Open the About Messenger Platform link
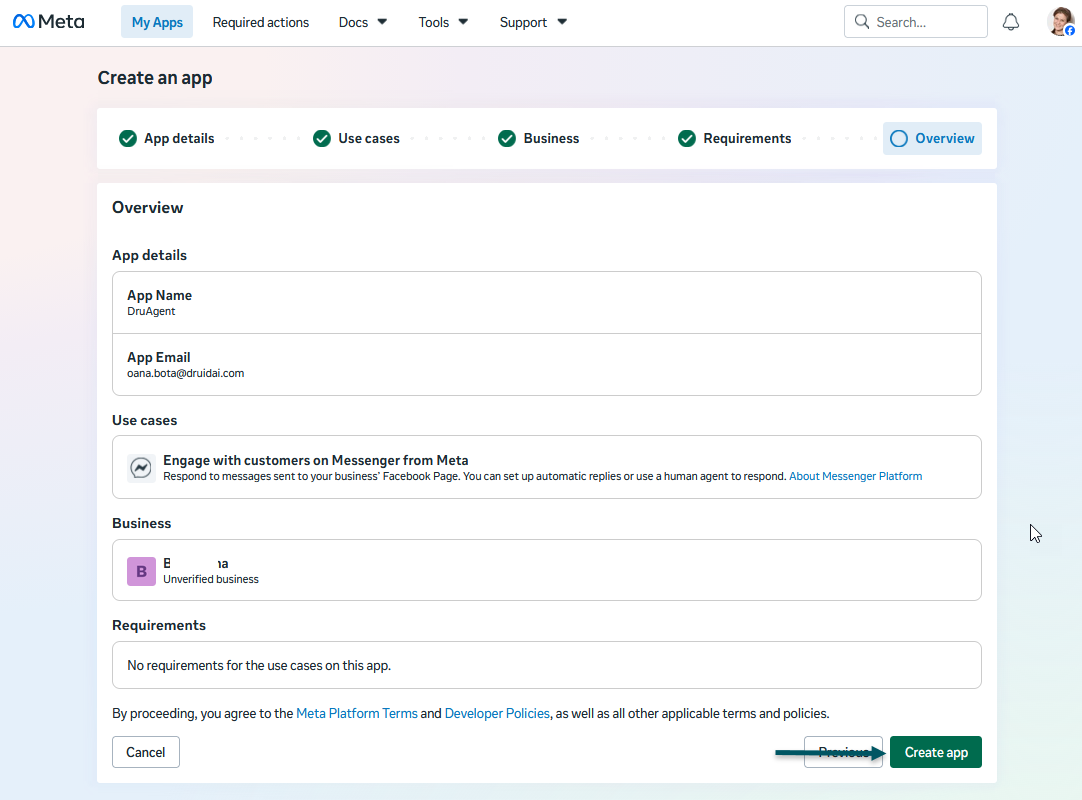This screenshot has height=800, width=1082. click(x=856, y=476)
